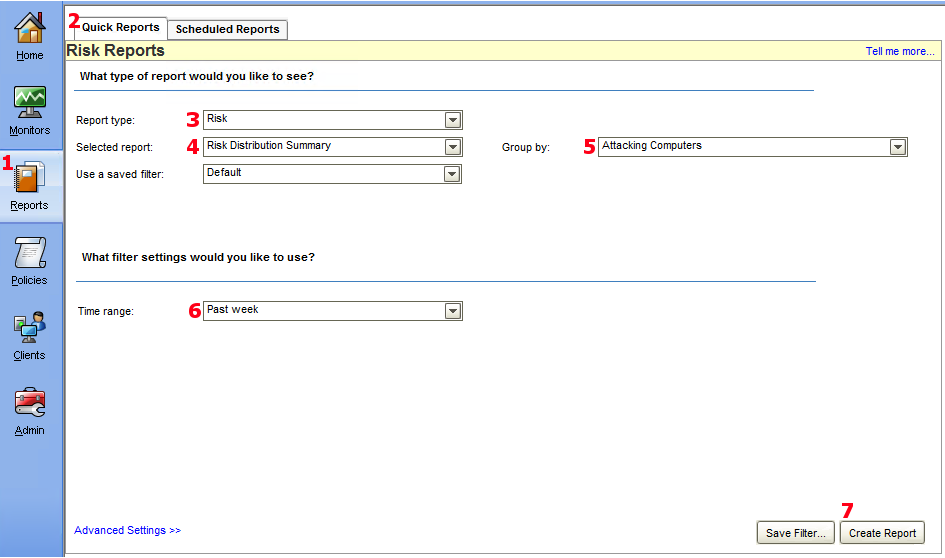Open the Policies scroll icon
The width and height of the screenshot is (945, 558).
click(x=30, y=253)
